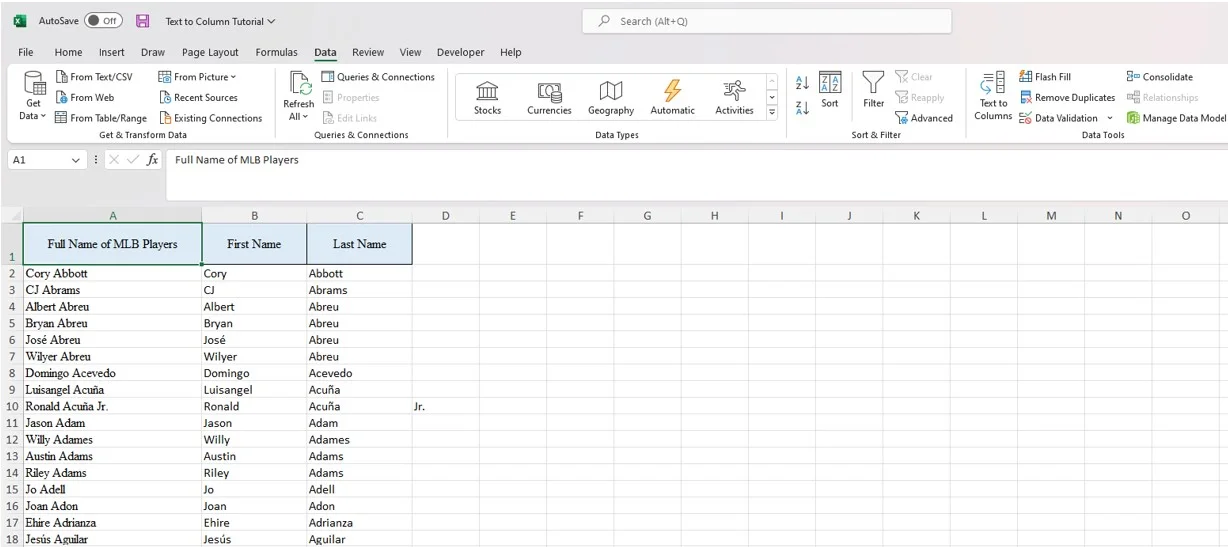Sort A to Z ascending
The width and height of the screenshot is (1228, 547).
[802, 83]
